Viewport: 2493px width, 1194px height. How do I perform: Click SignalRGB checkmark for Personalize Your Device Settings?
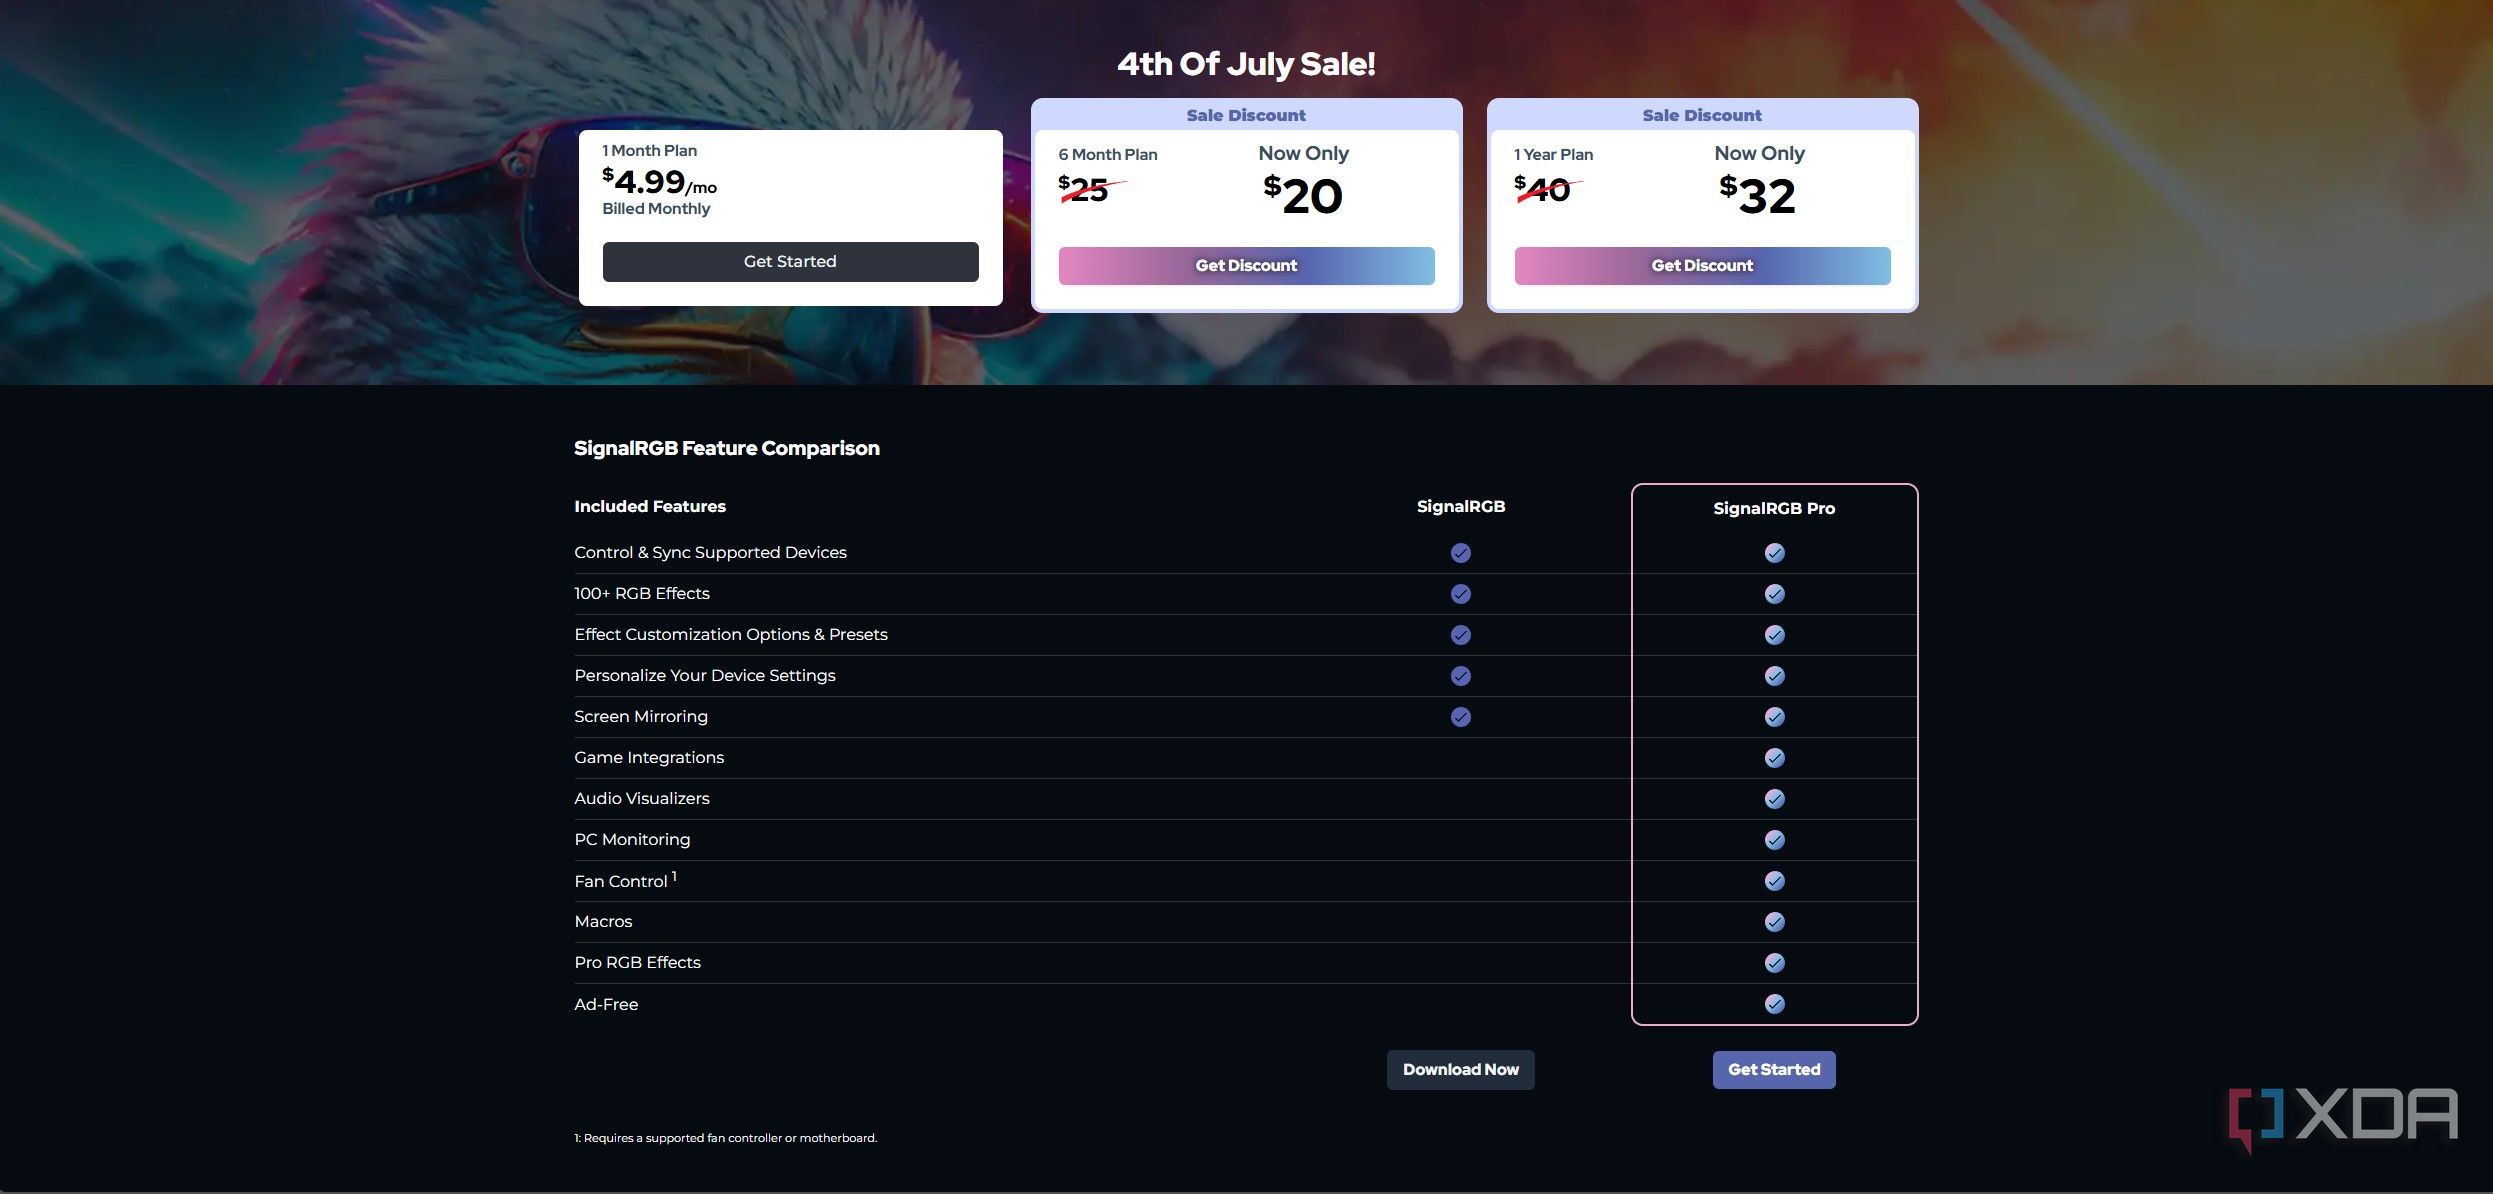coord(1461,676)
